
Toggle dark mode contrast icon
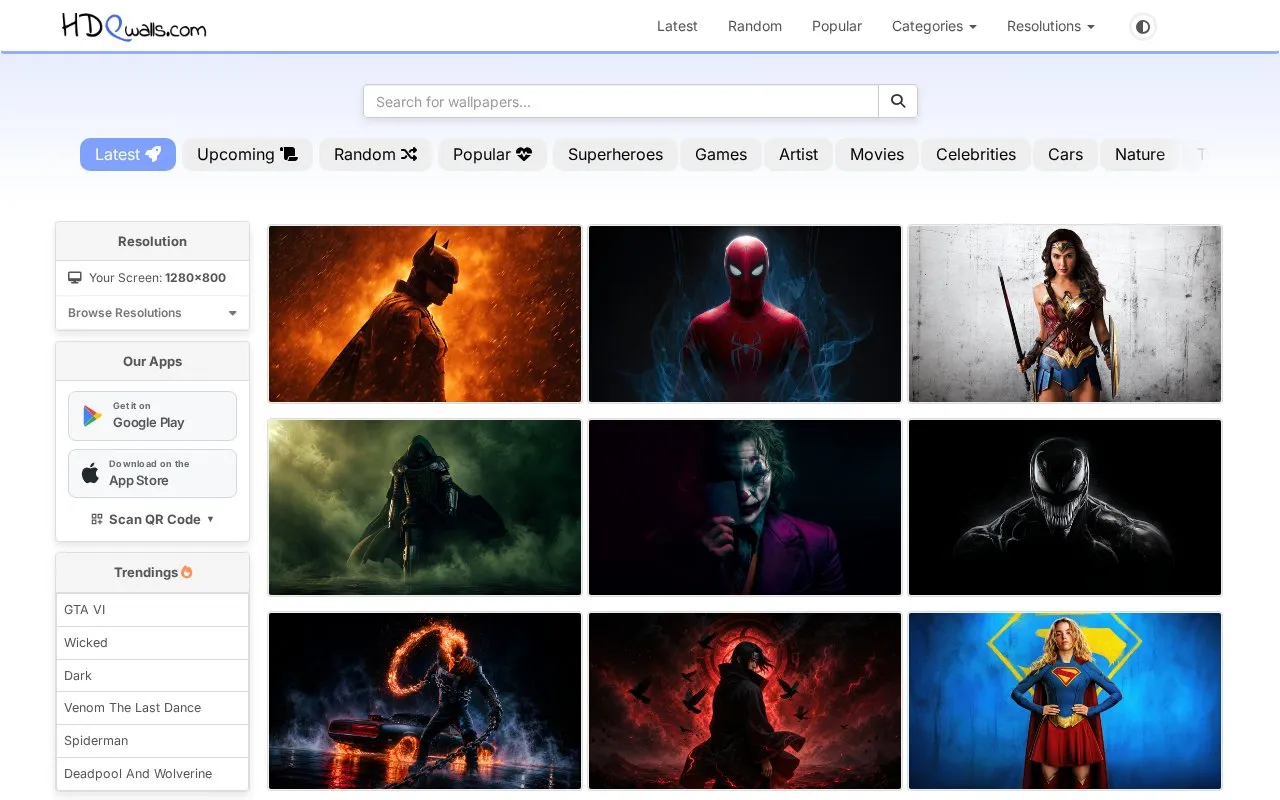coord(1143,26)
